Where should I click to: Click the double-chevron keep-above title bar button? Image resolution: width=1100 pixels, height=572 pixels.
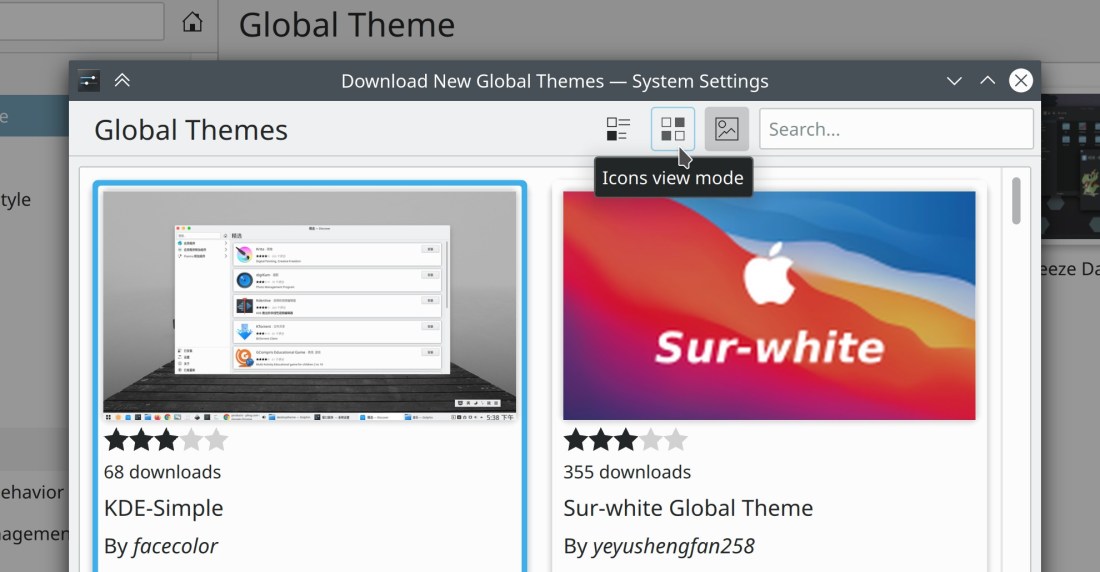pos(122,81)
